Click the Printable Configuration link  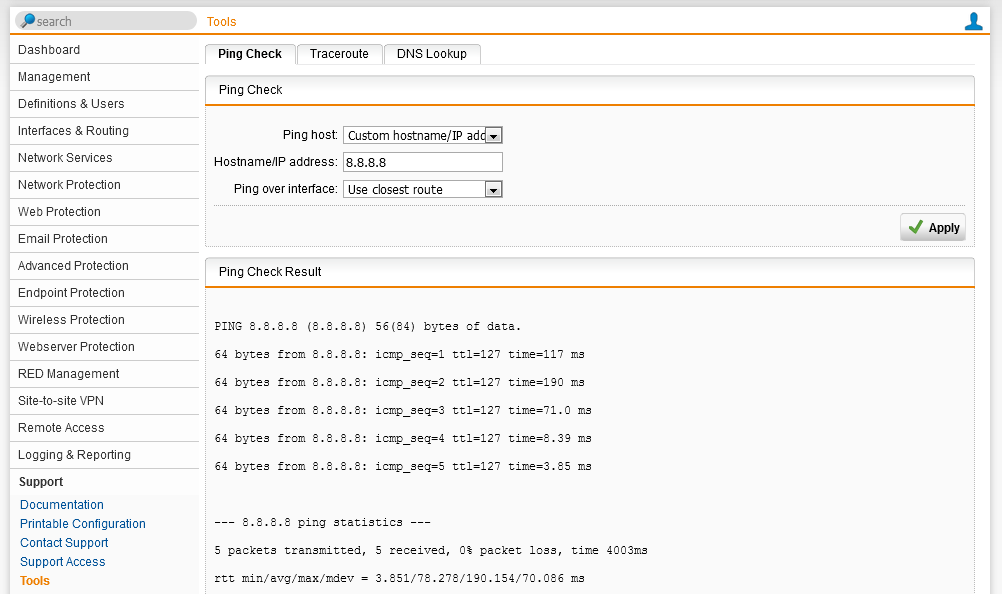(x=83, y=524)
